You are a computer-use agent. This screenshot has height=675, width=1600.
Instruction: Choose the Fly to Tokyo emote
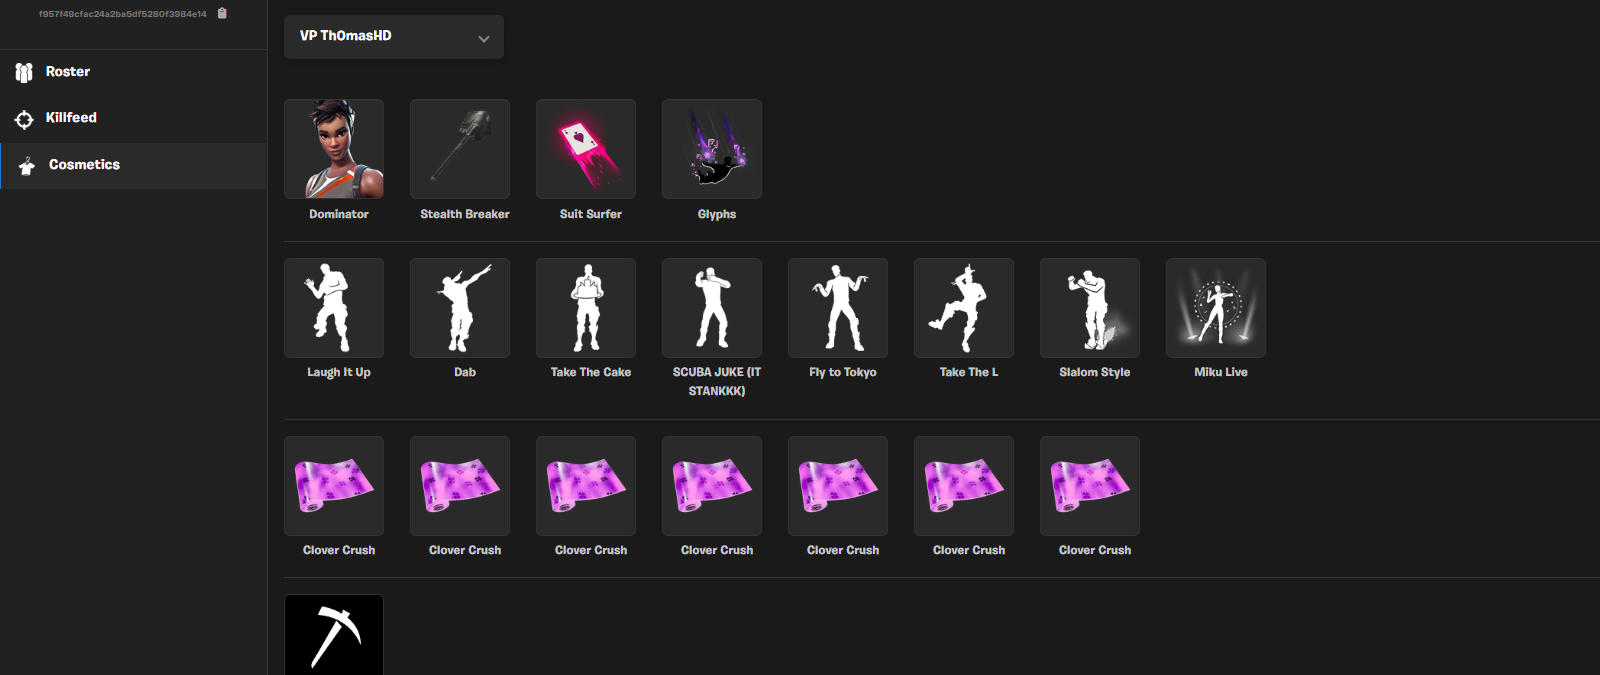pos(838,308)
